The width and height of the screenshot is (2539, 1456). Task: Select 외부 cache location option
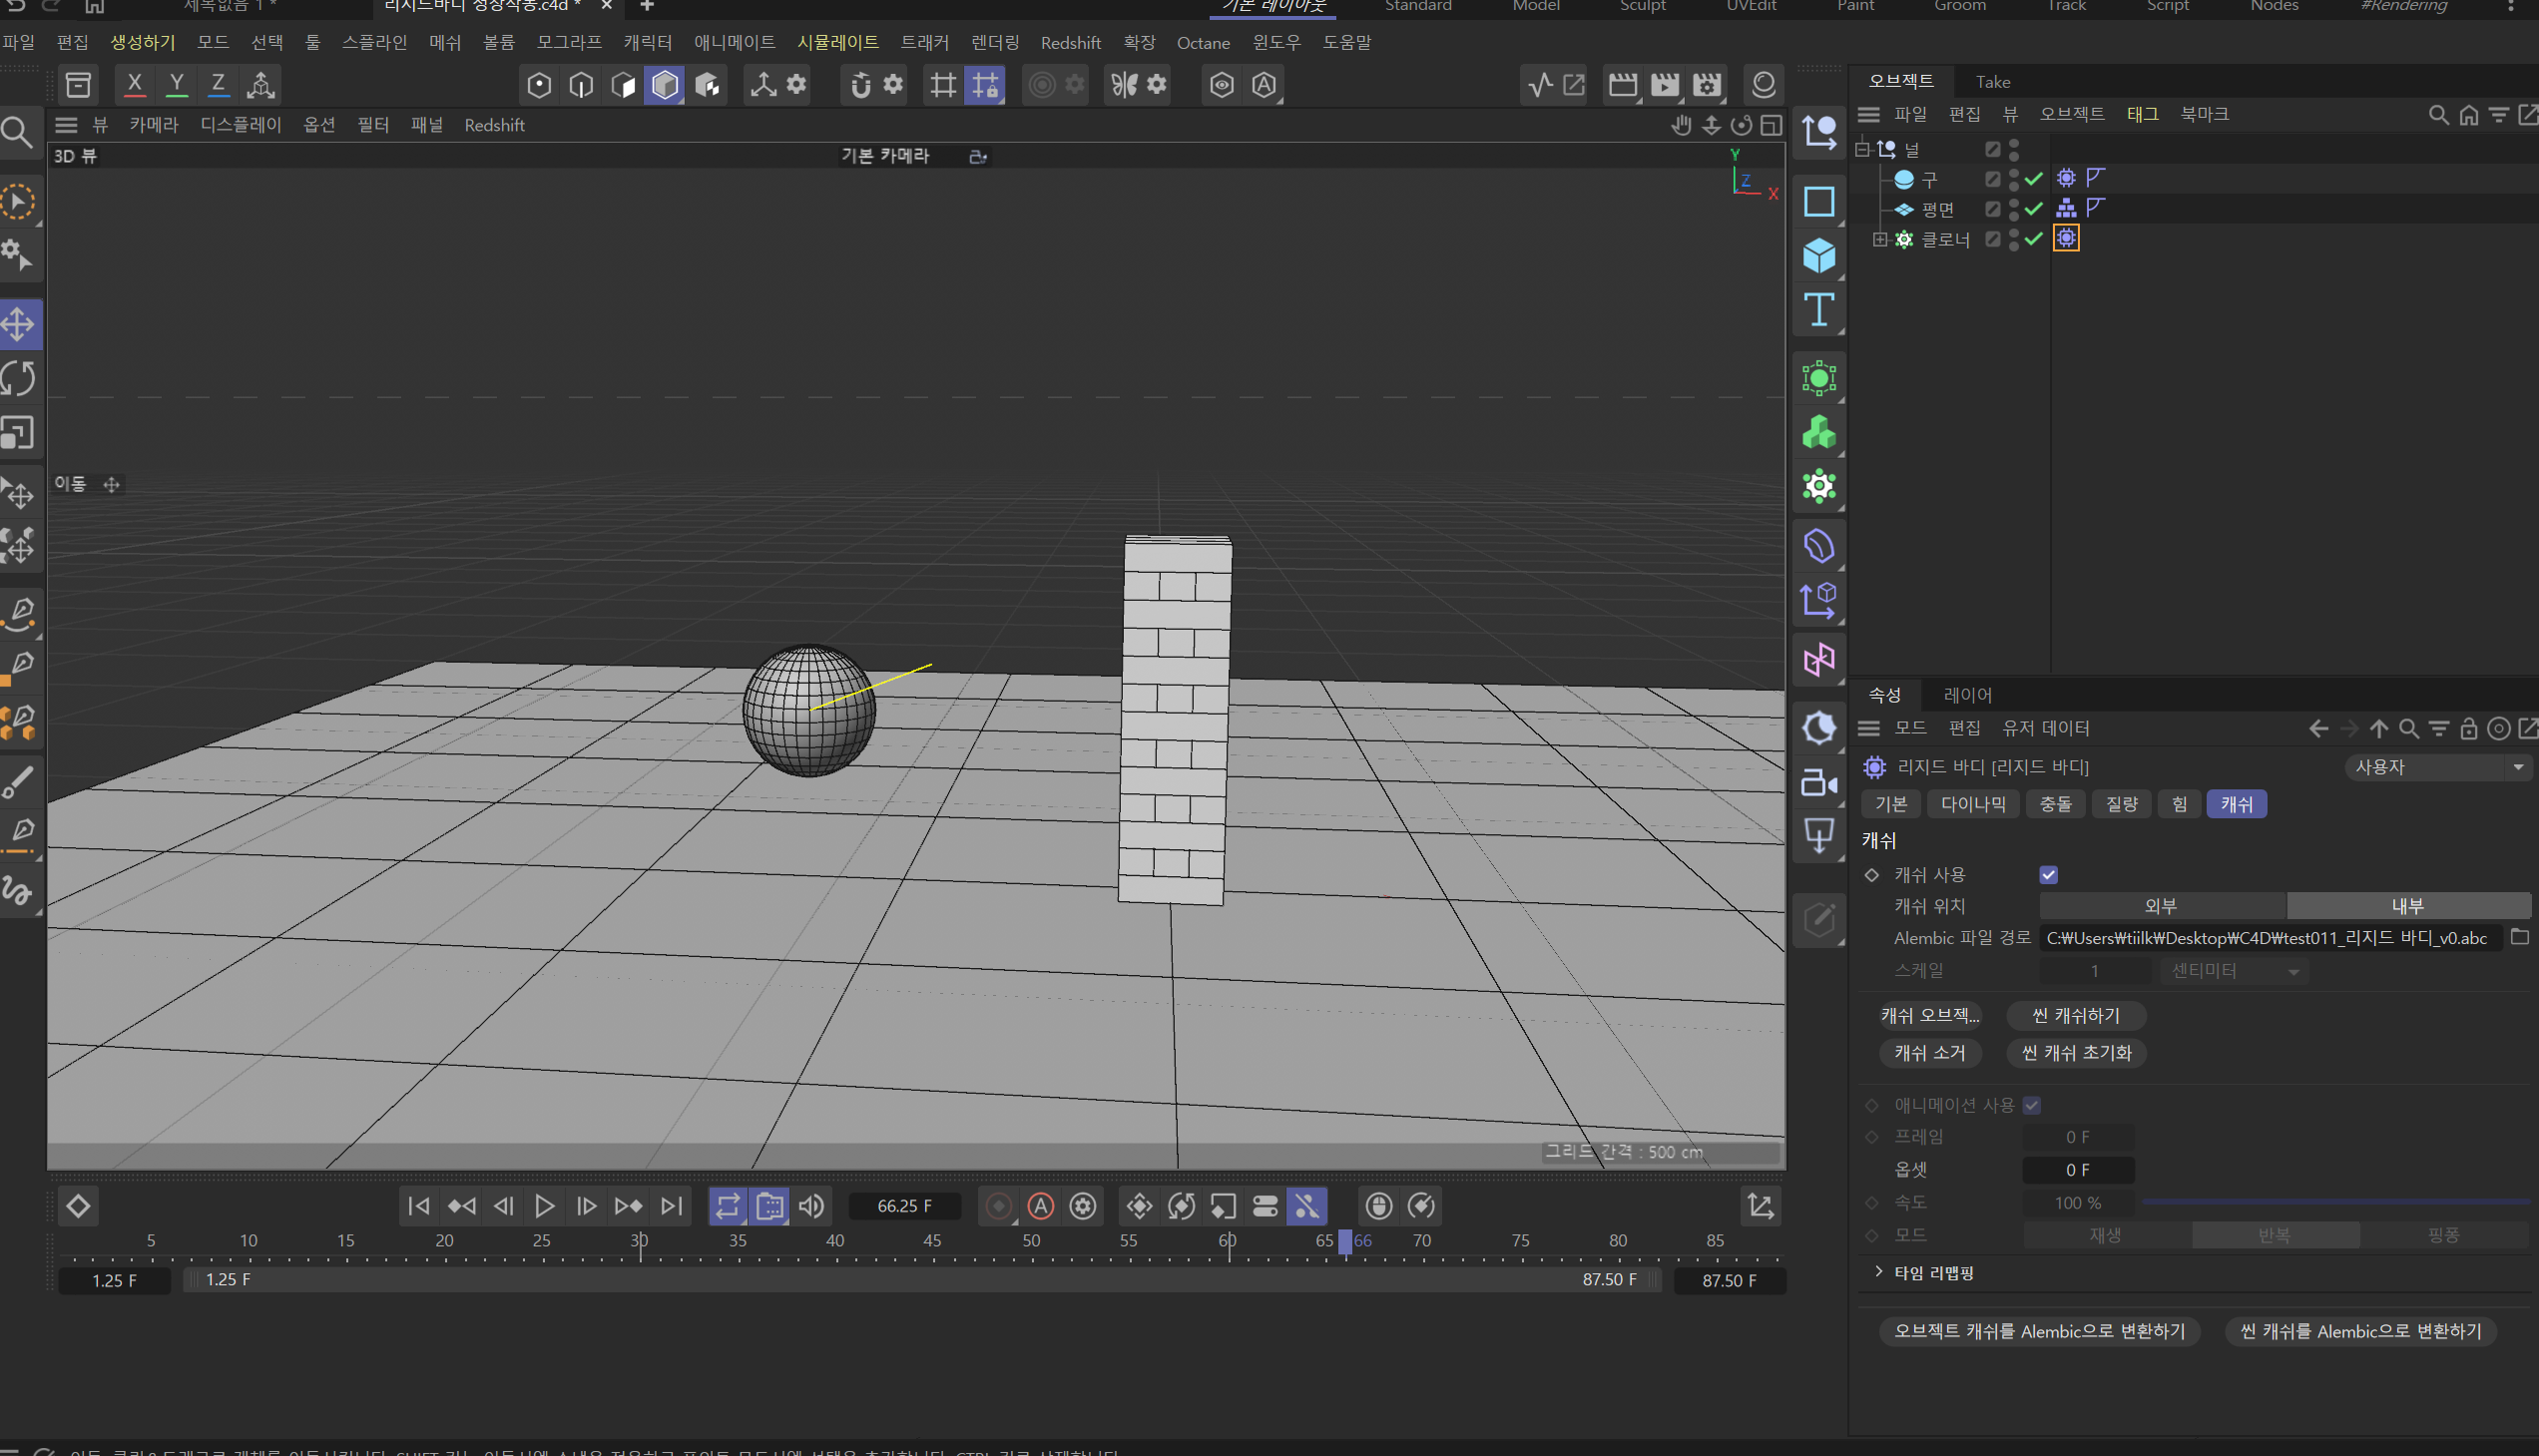click(2161, 906)
